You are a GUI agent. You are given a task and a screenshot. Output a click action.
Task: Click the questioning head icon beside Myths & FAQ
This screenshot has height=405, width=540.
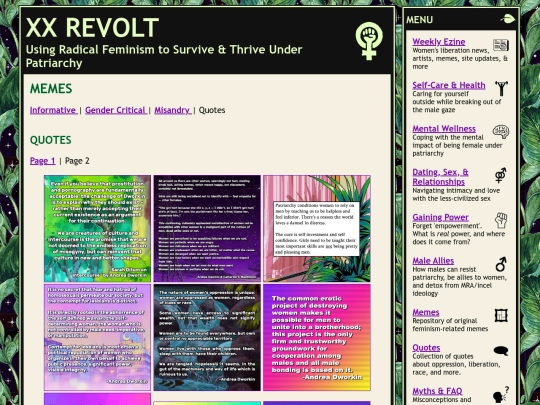(x=501, y=394)
